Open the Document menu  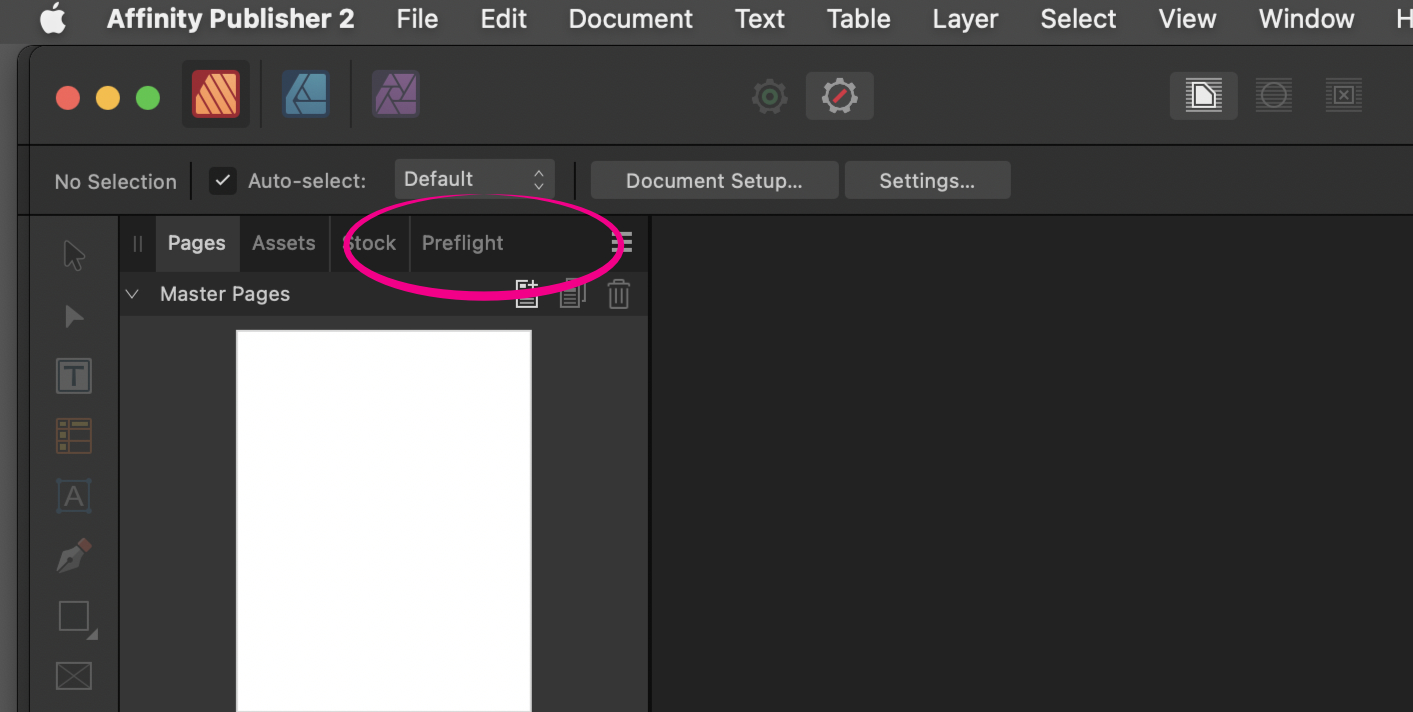(x=631, y=19)
